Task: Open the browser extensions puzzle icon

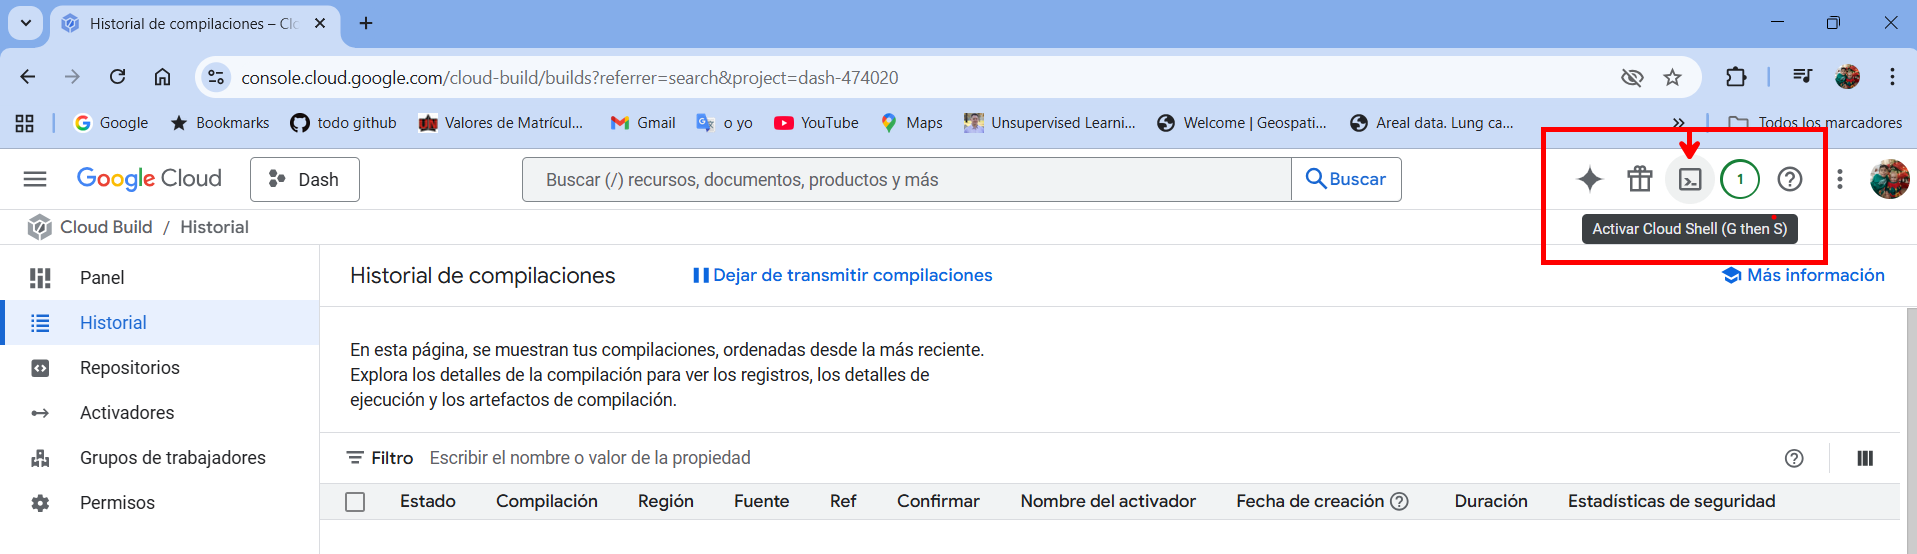Action: point(1736,77)
